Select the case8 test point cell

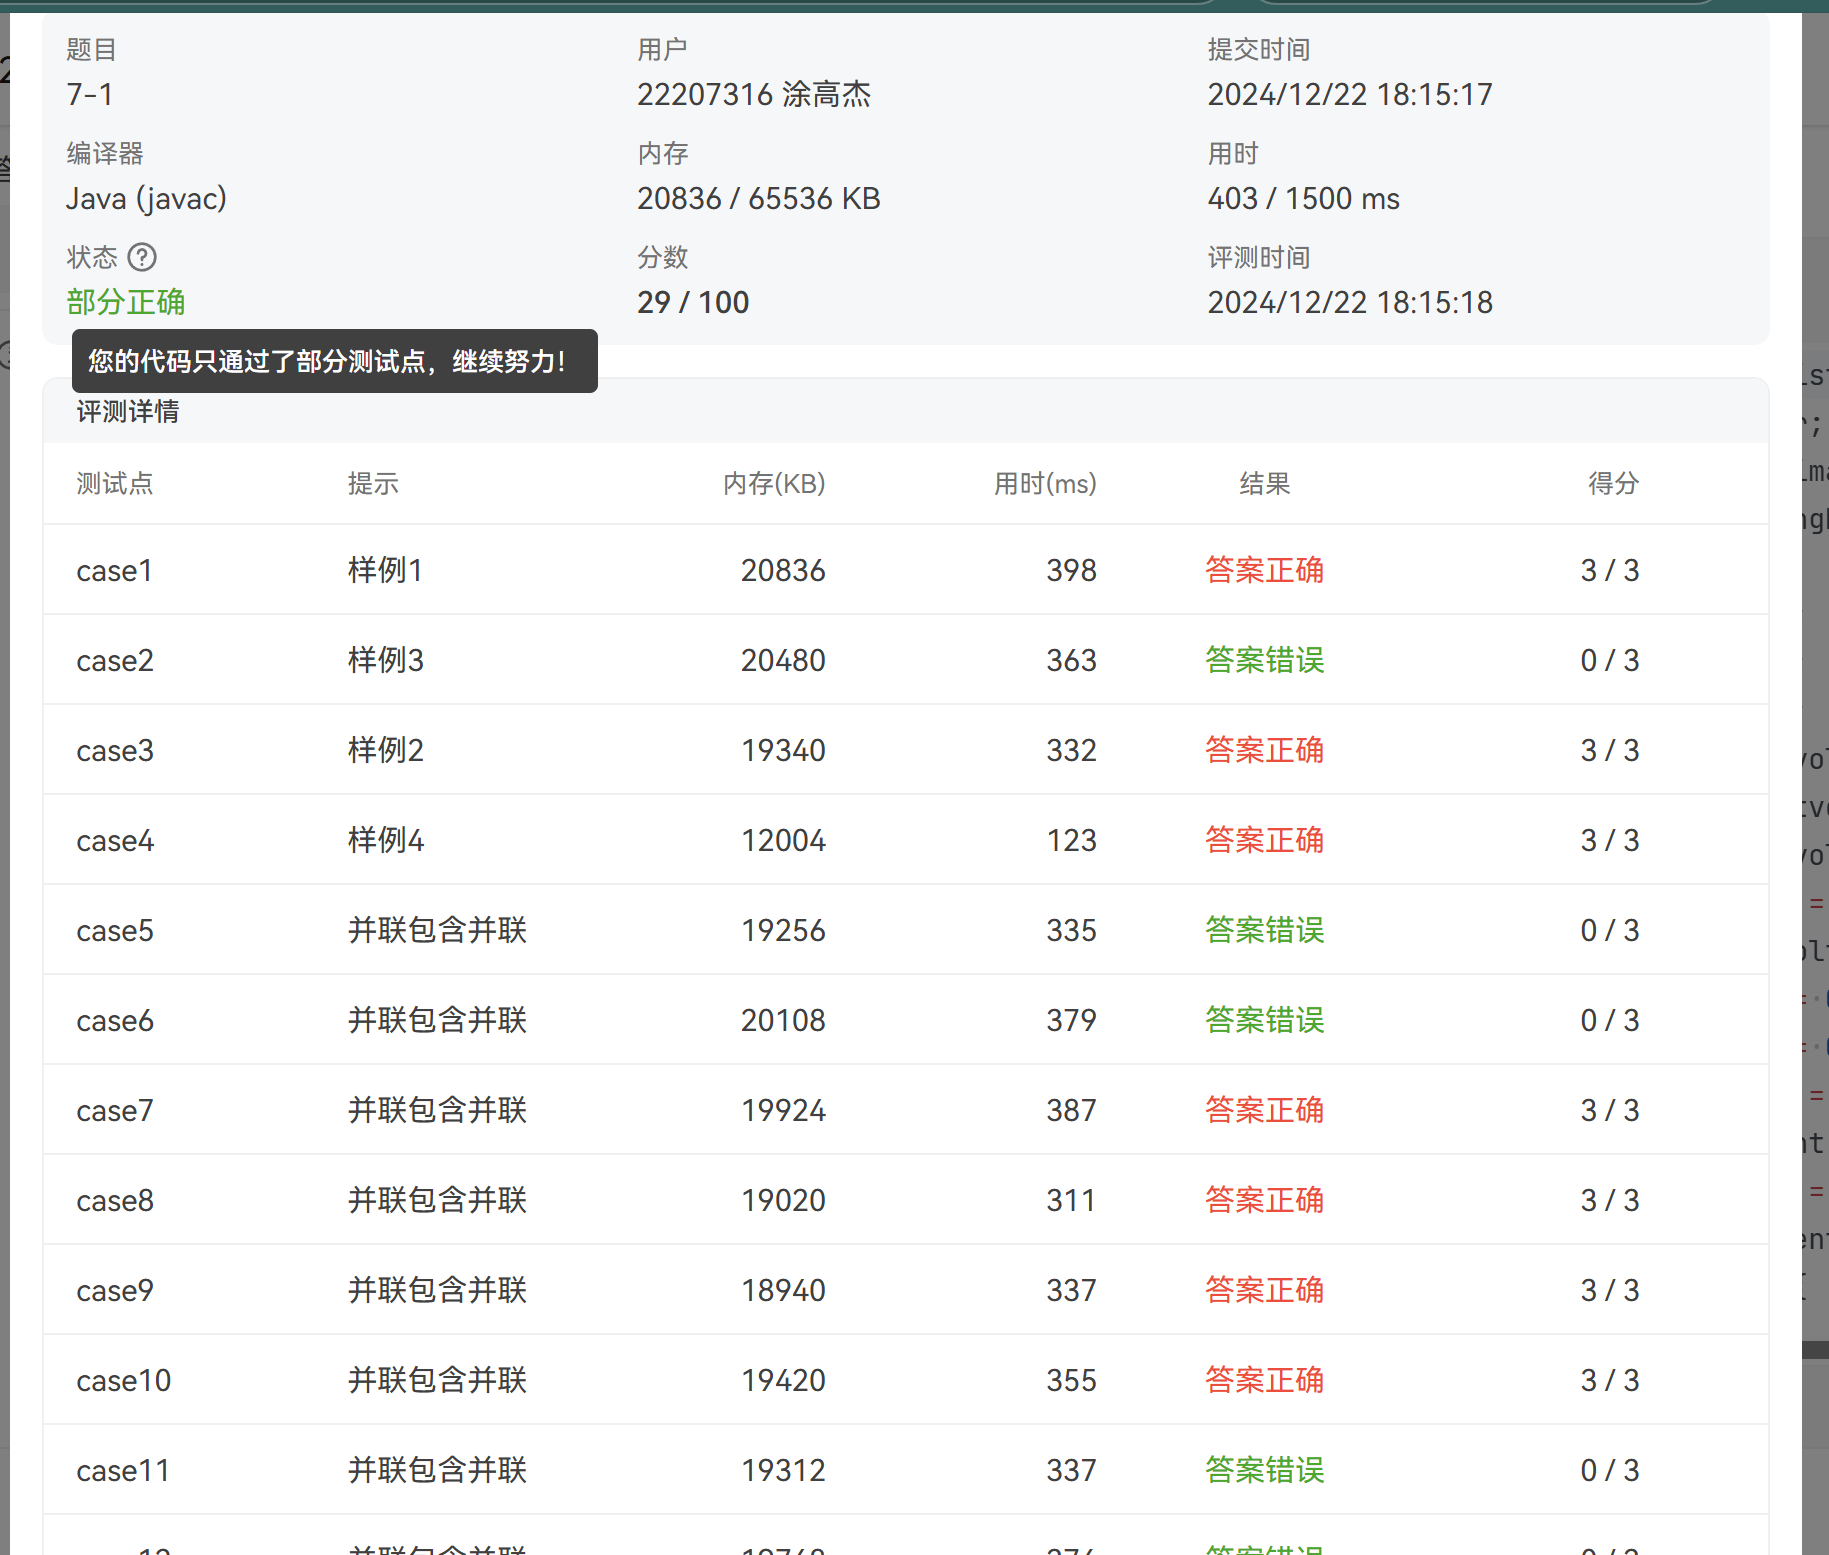[x=115, y=1200]
